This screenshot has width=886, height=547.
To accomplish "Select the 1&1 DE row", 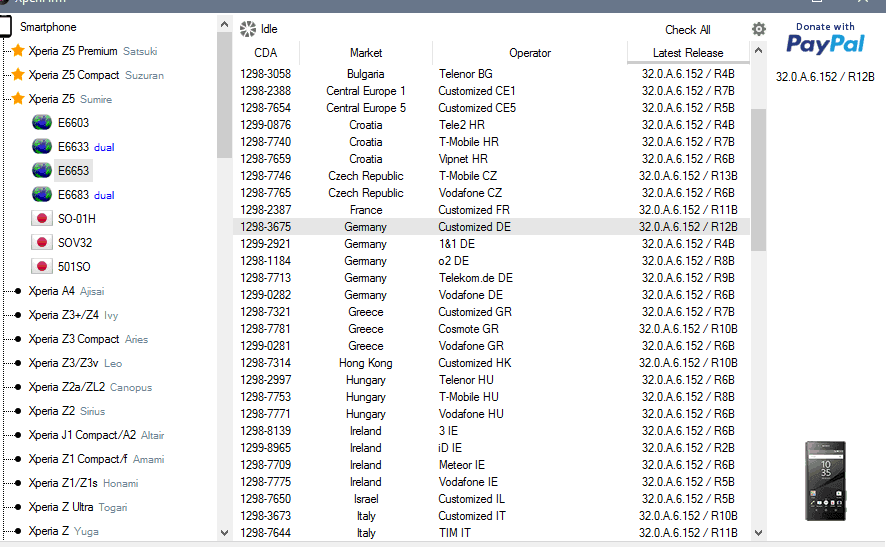I will [x=491, y=244].
